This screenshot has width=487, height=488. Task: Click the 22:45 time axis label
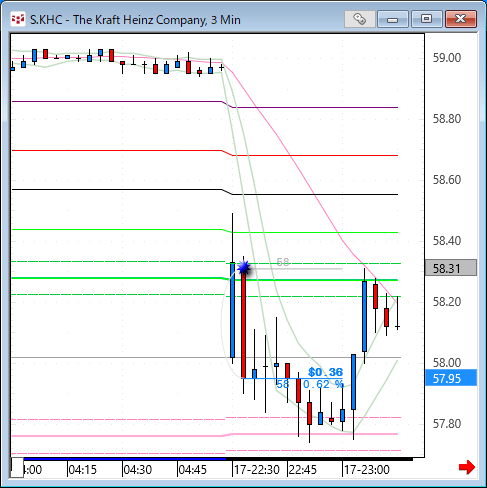click(303, 470)
